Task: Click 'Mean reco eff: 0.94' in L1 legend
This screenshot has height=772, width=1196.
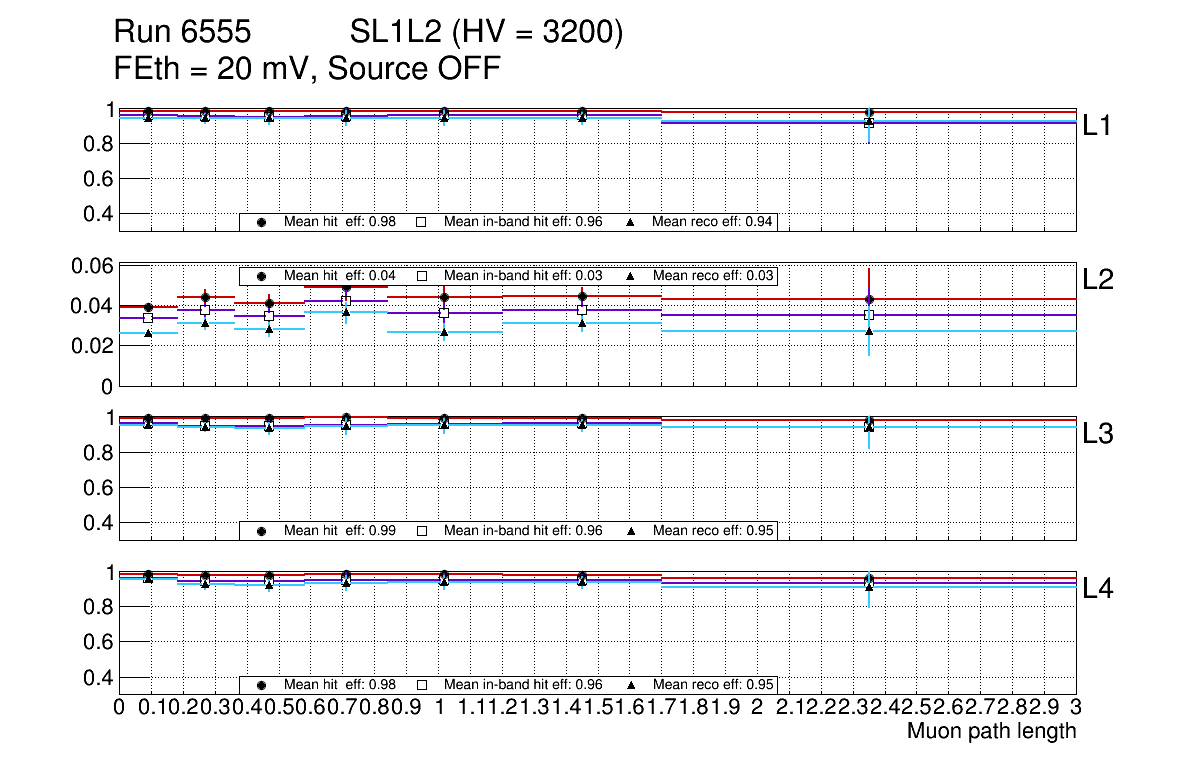Action: coord(712,222)
